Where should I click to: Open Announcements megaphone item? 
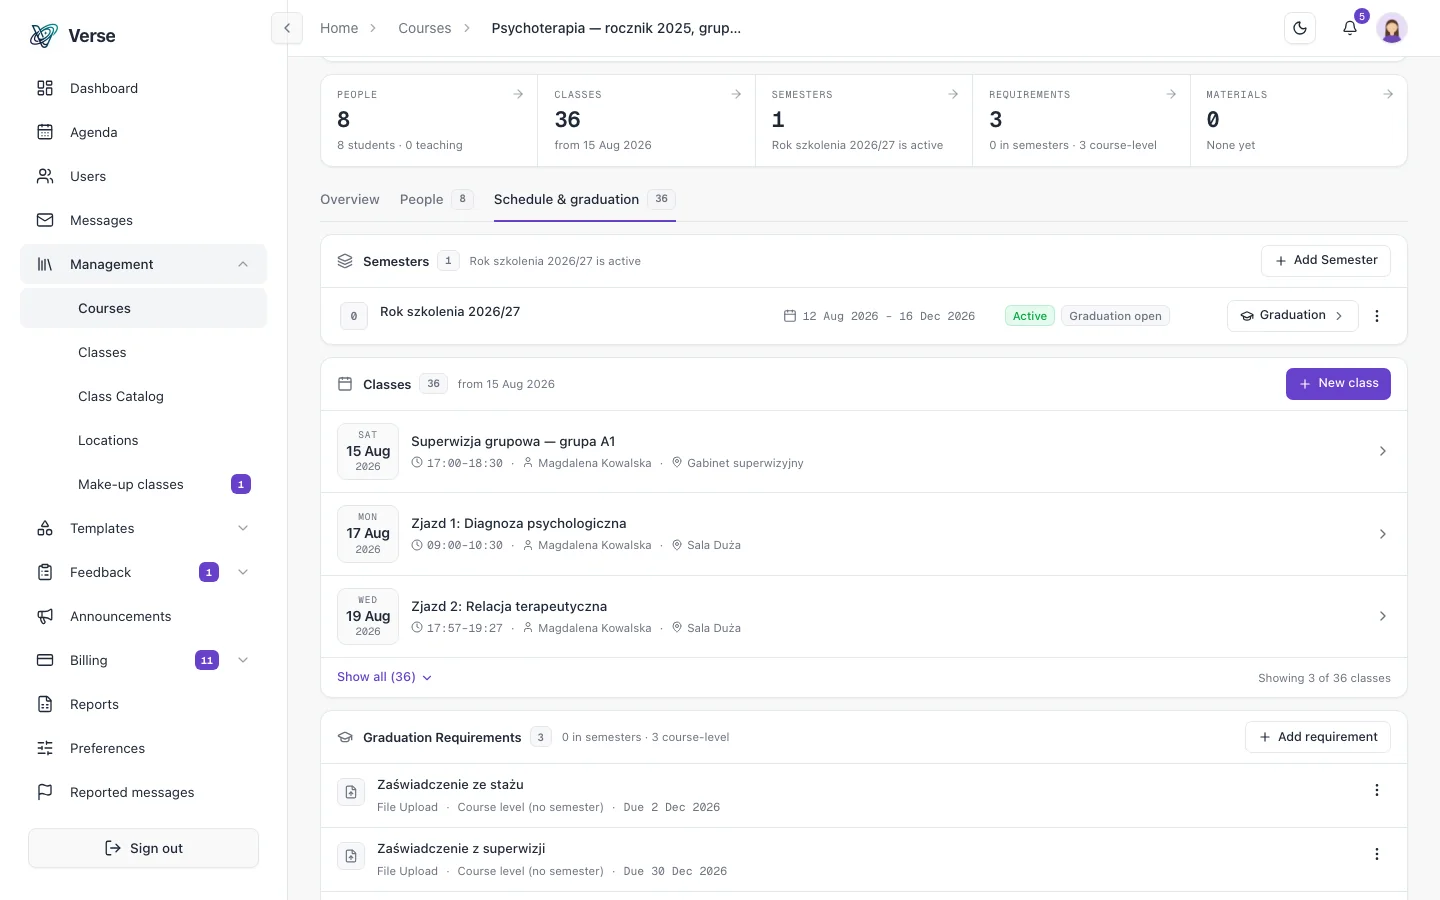click(143, 616)
